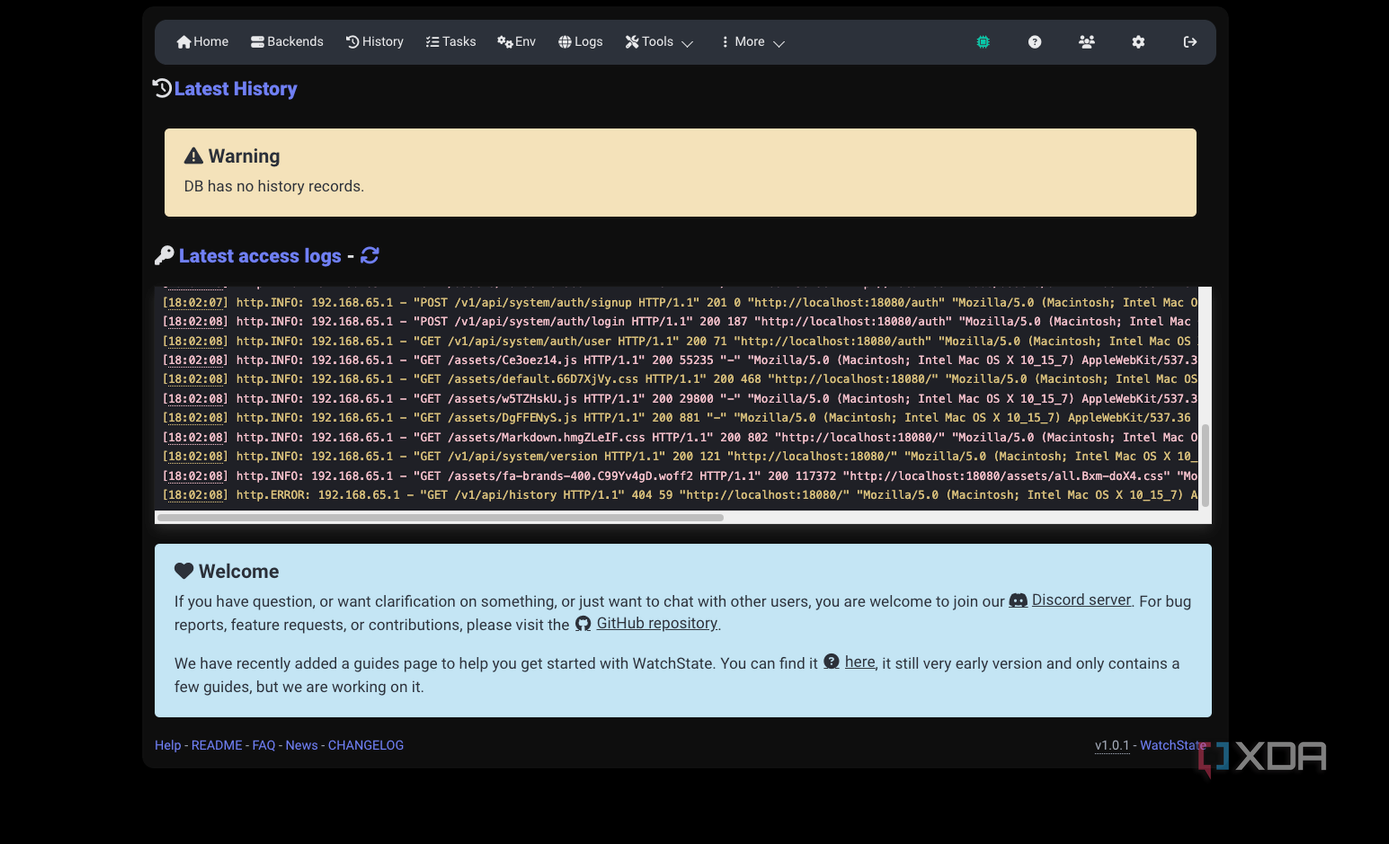Image resolution: width=1389 pixels, height=844 pixels.
Task: Open the History page from navbar
Action: 375,42
